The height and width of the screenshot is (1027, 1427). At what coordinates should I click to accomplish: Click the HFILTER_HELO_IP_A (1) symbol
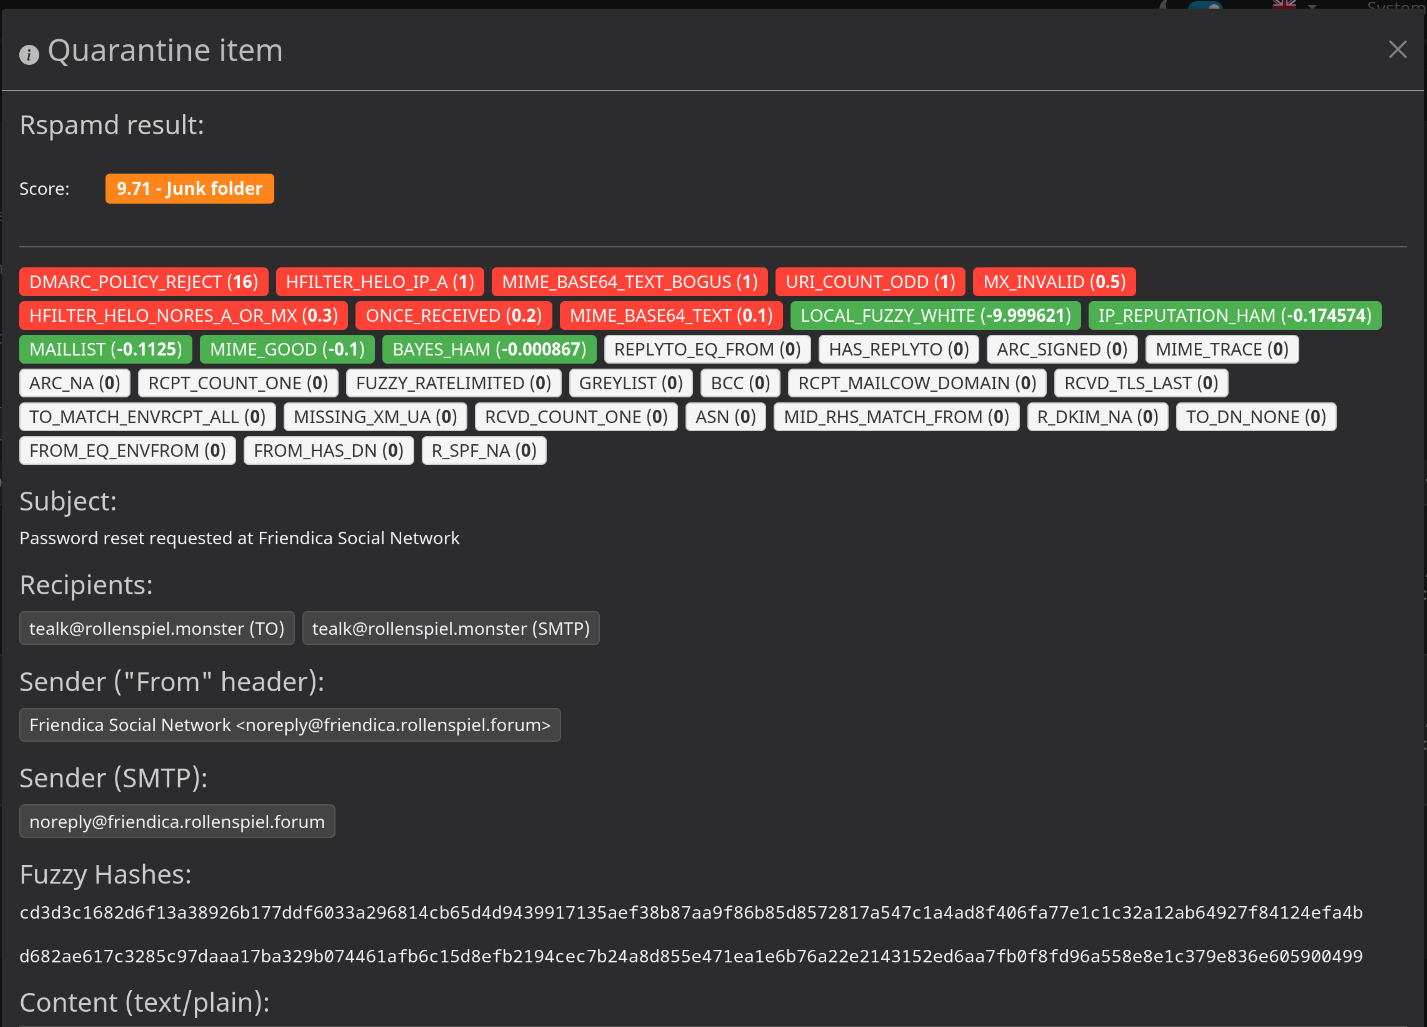[379, 282]
